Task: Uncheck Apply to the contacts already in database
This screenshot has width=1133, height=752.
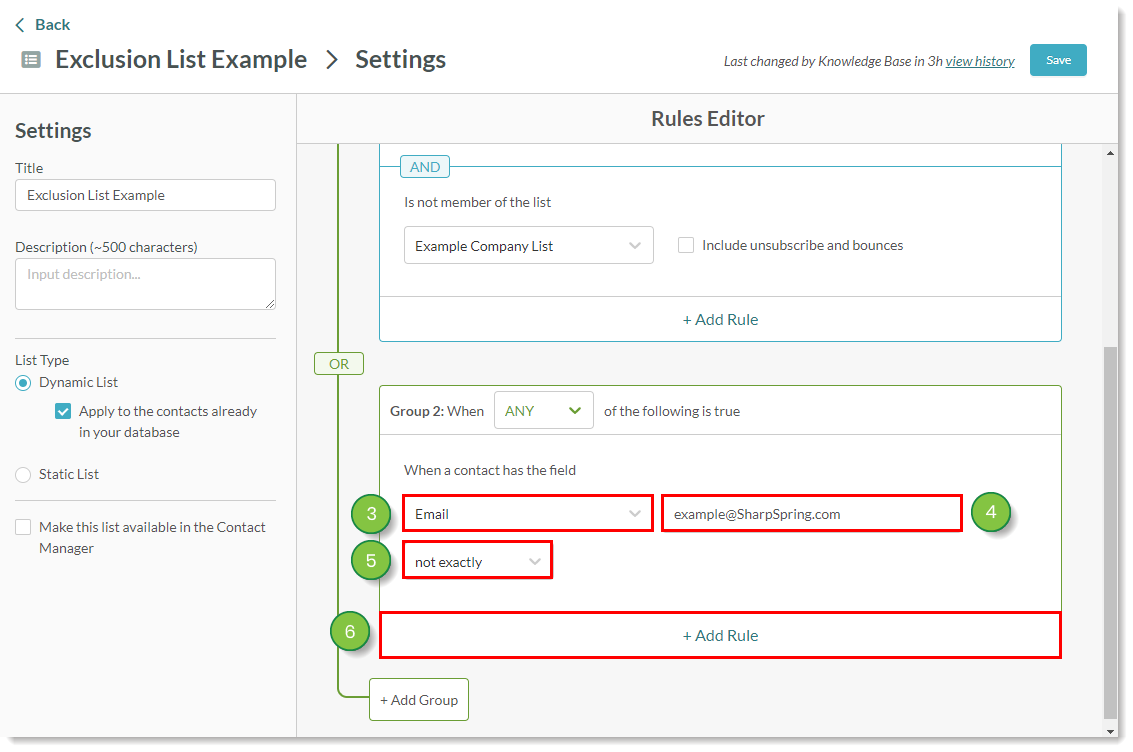Action: (63, 411)
